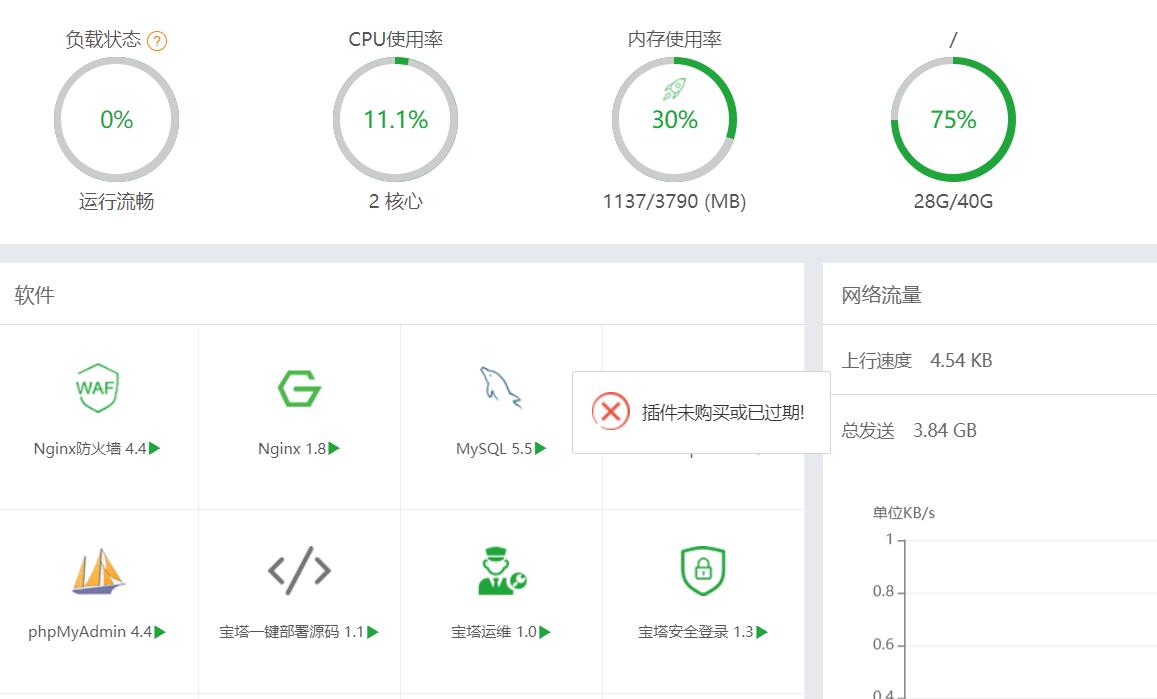Viewport: 1157px width, 699px height.
Task: Open the Nginx firewall WAF shield icon
Action: pyautogui.click(x=97, y=388)
